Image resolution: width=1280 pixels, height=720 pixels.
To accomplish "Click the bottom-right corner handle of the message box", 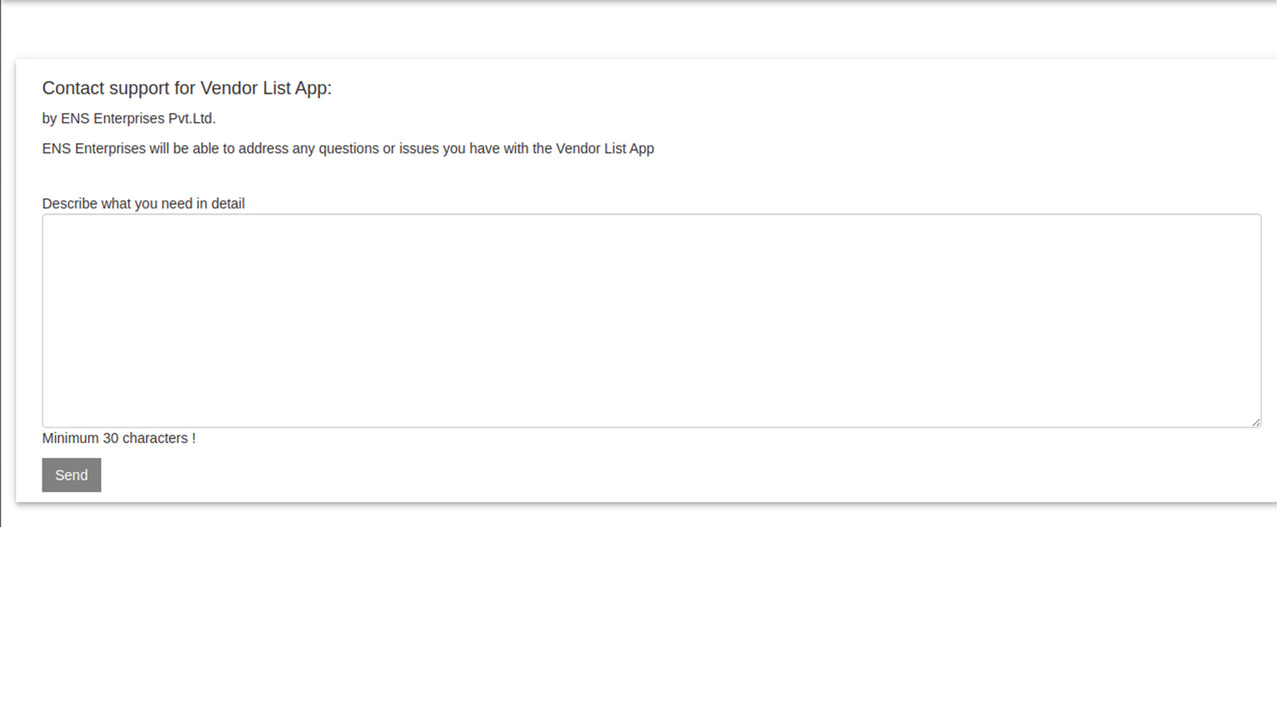I will [1257, 421].
